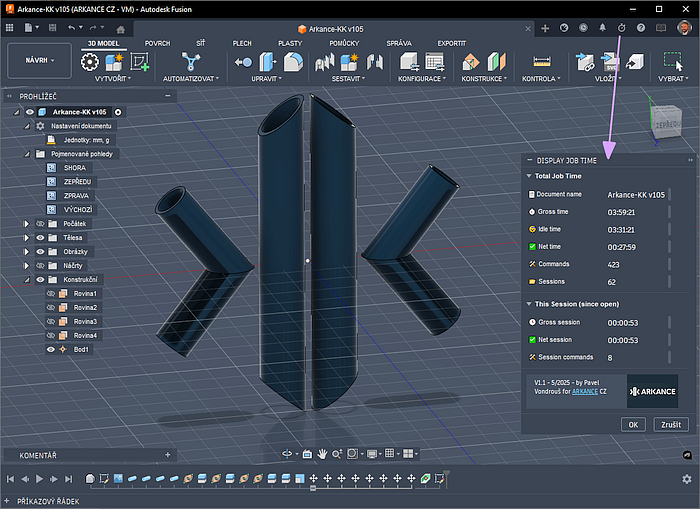Screen dimensions: 700x509
Task: Jump to timeline end
Action: 68,479
